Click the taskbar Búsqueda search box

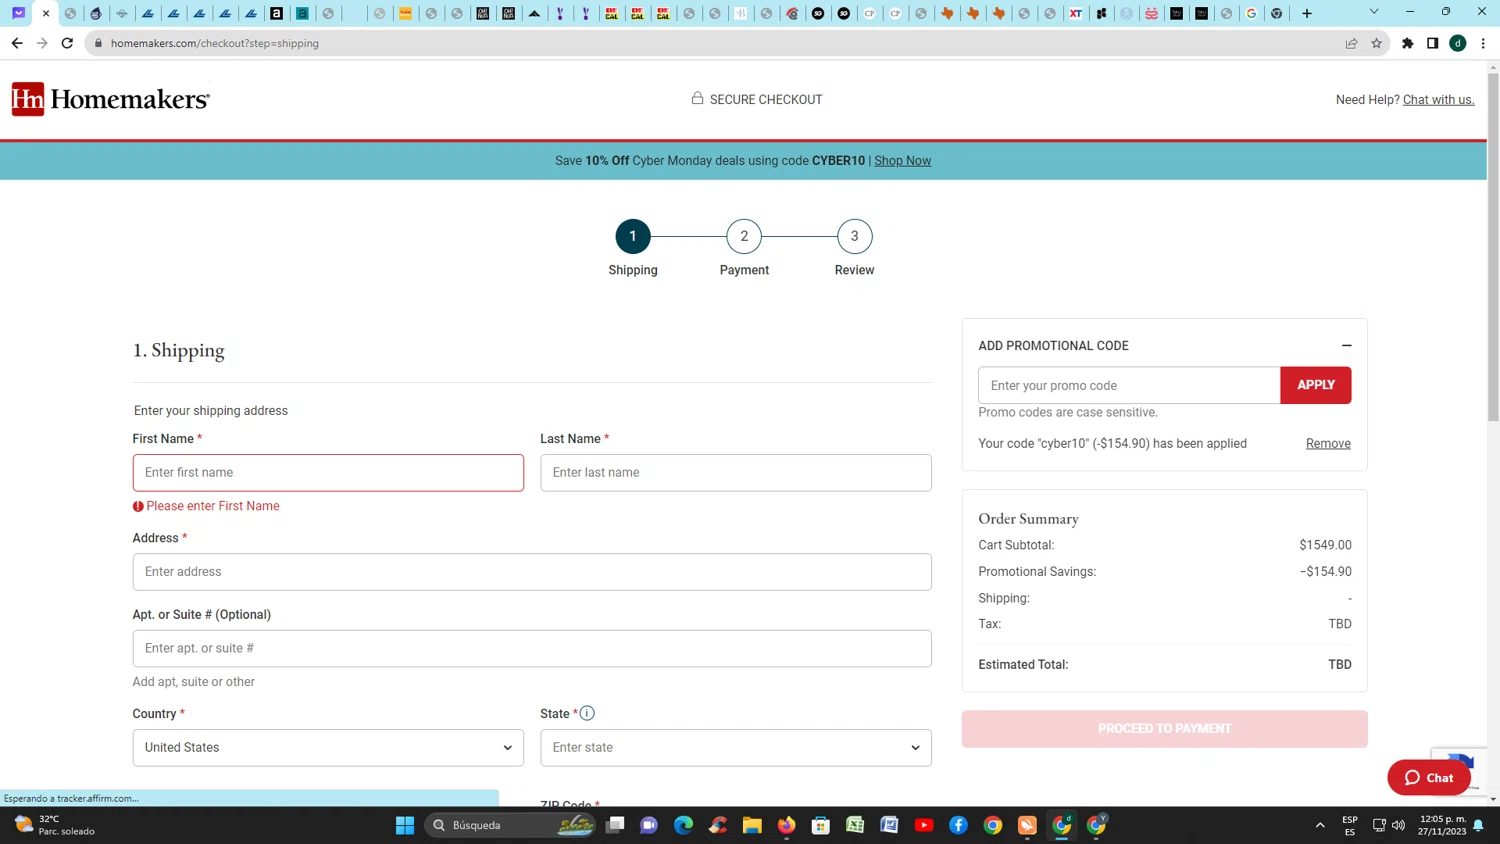(512, 825)
